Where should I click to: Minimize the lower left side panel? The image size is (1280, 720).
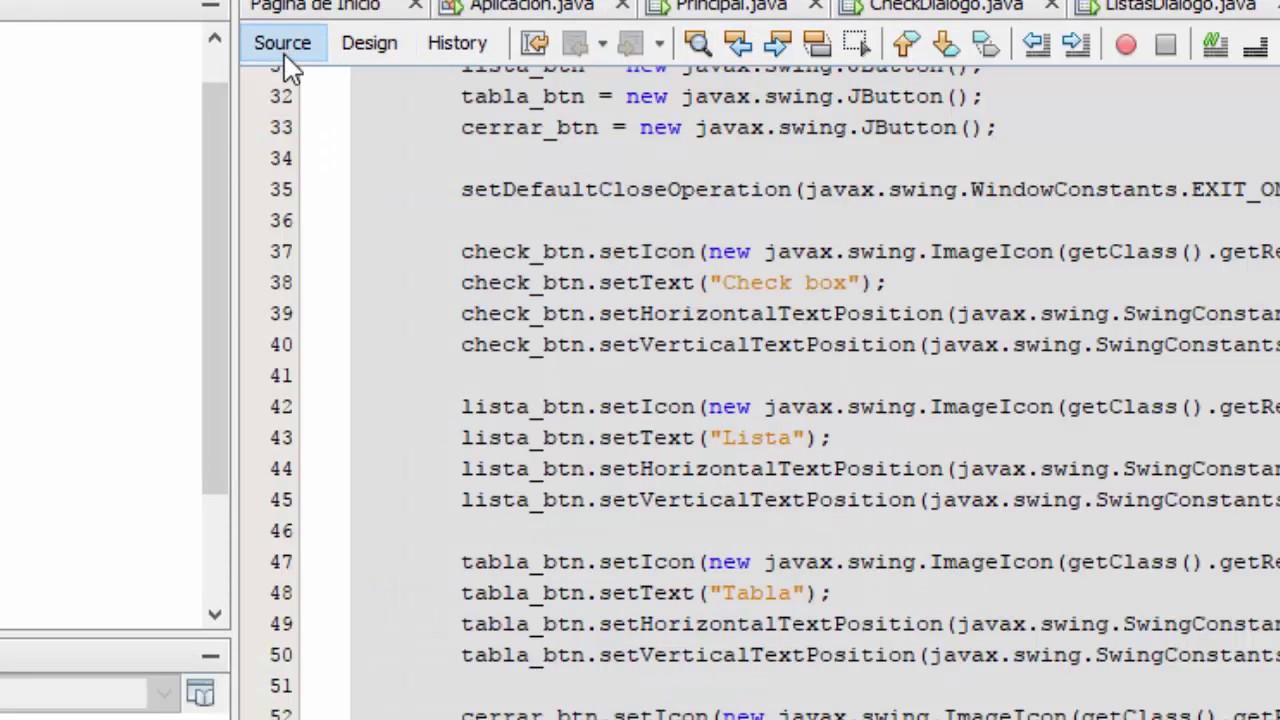[210, 656]
